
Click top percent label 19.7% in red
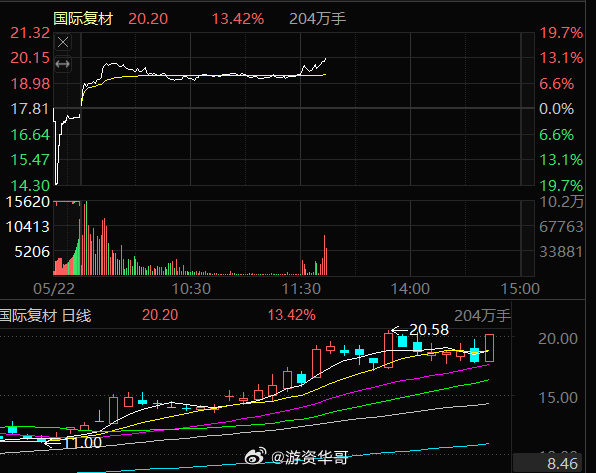[561, 33]
